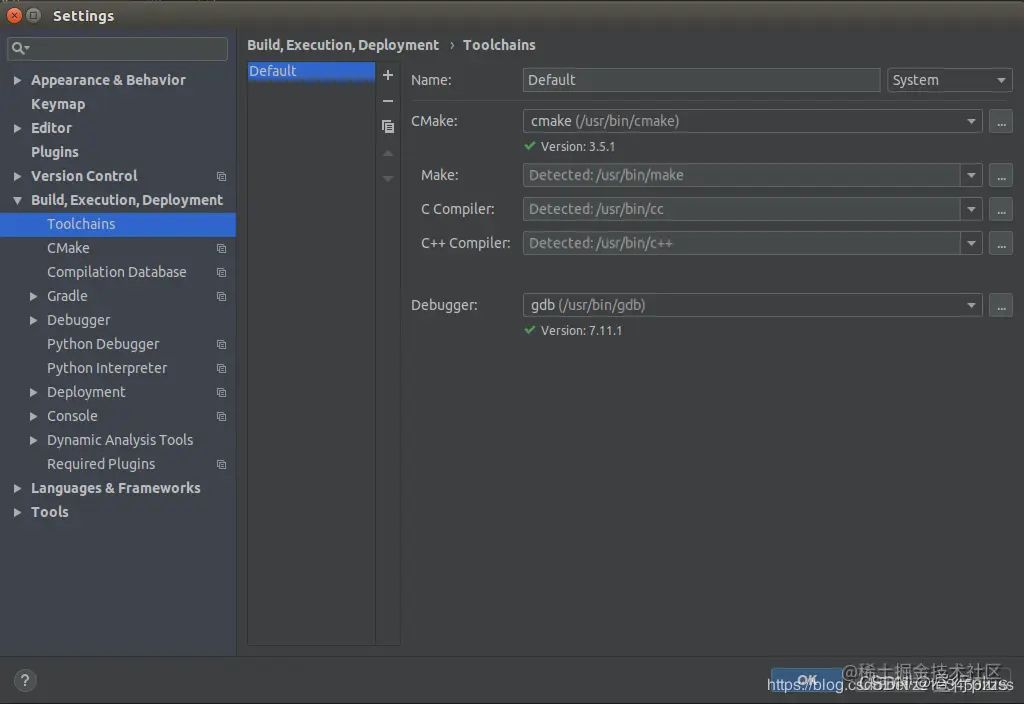Move toolchain up with the up arrow
The image size is (1024, 704).
pos(388,153)
